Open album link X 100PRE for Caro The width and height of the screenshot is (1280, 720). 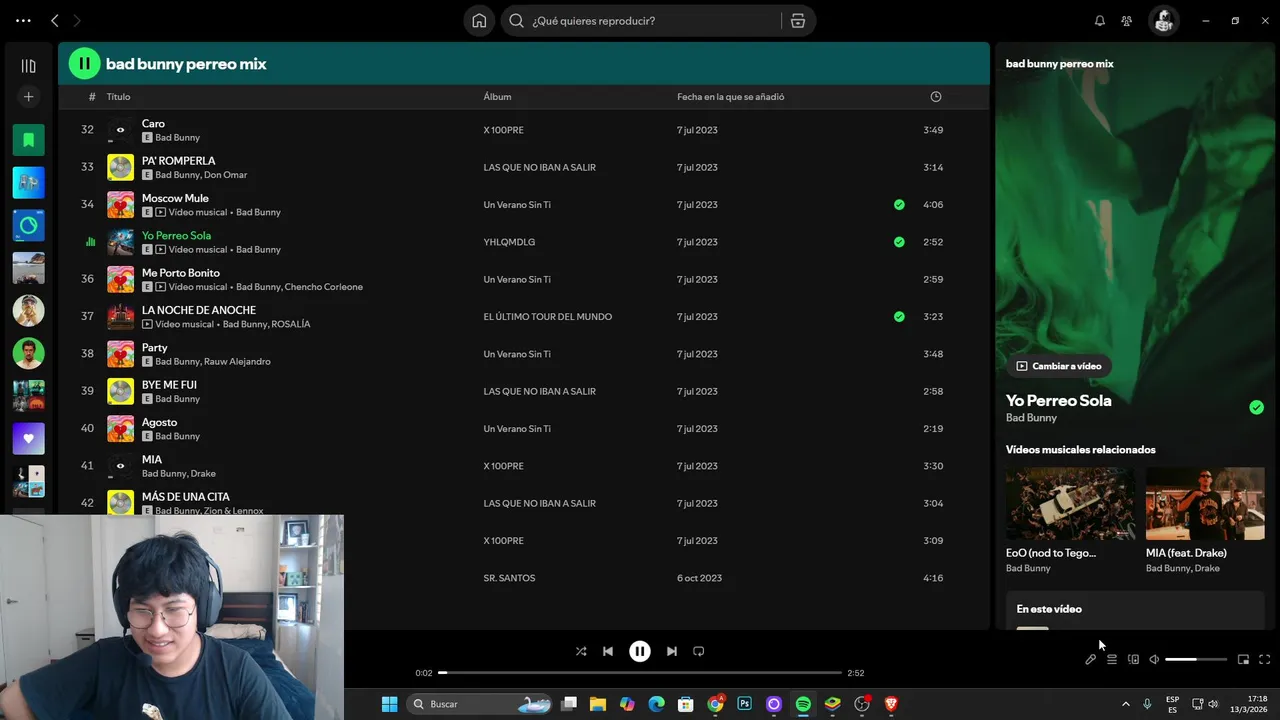pos(503,130)
